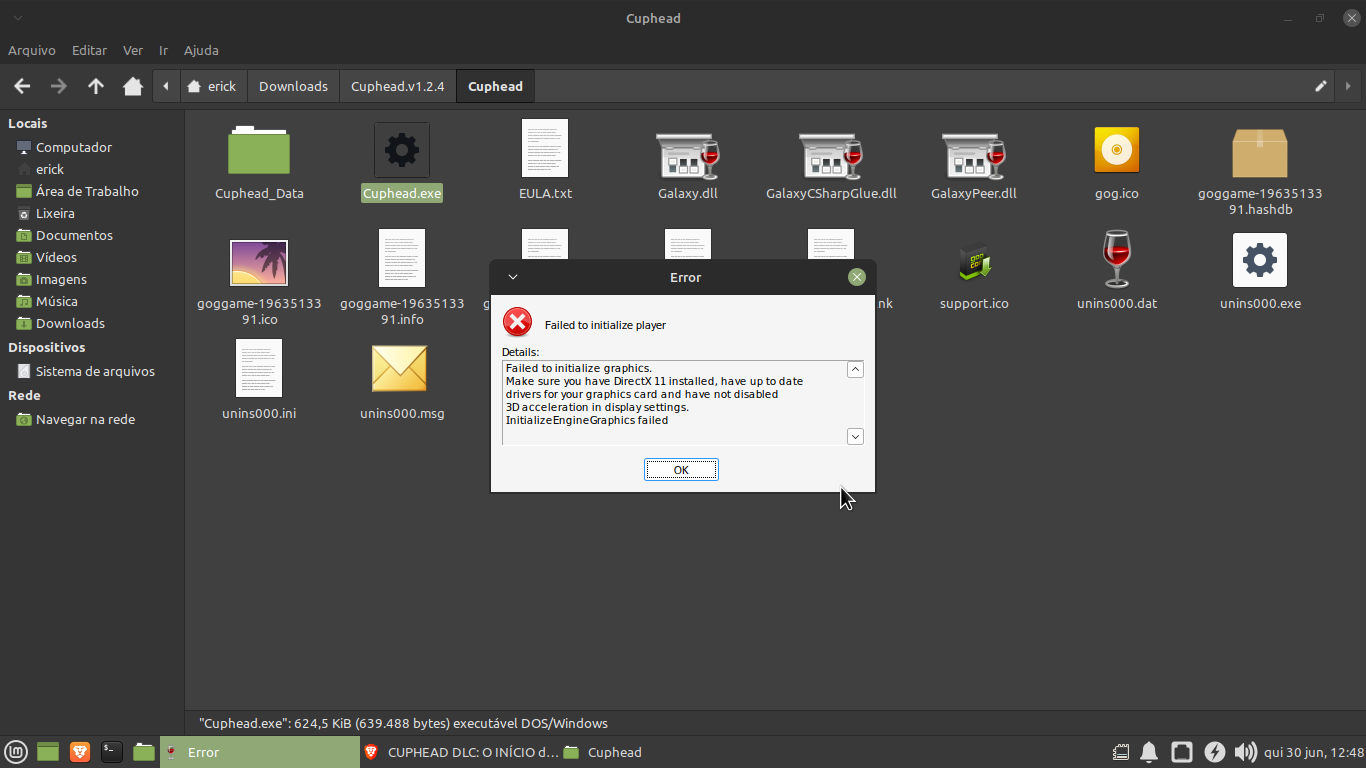Open the Ir menu
Viewport: 1366px width, 768px height.
click(x=163, y=50)
